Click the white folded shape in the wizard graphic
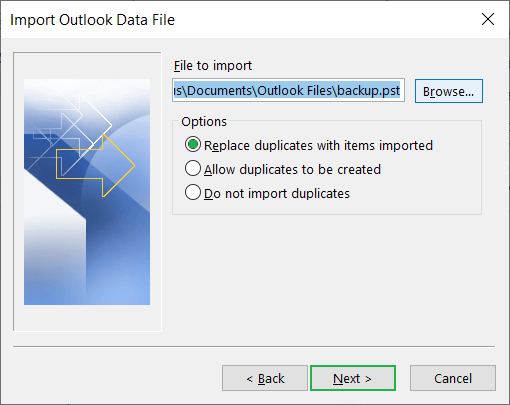Image resolution: width=510 pixels, height=405 pixels. tap(53, 233)
